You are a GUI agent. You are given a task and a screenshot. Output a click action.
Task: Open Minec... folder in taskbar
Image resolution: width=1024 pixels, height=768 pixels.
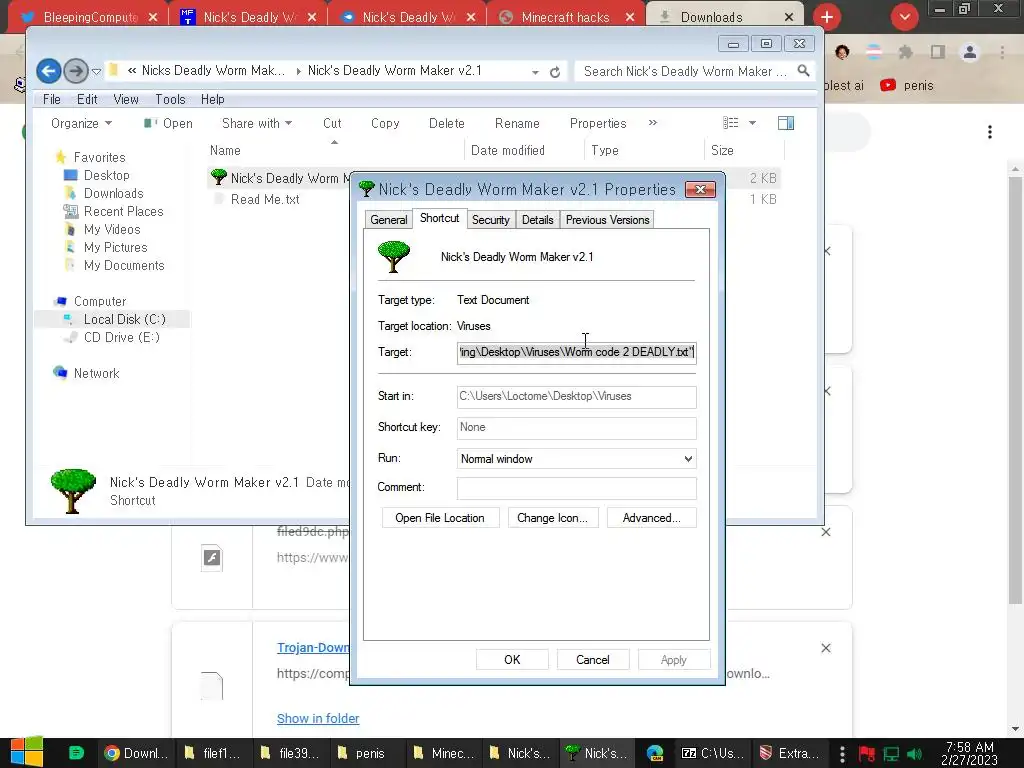tap(445, 753)
